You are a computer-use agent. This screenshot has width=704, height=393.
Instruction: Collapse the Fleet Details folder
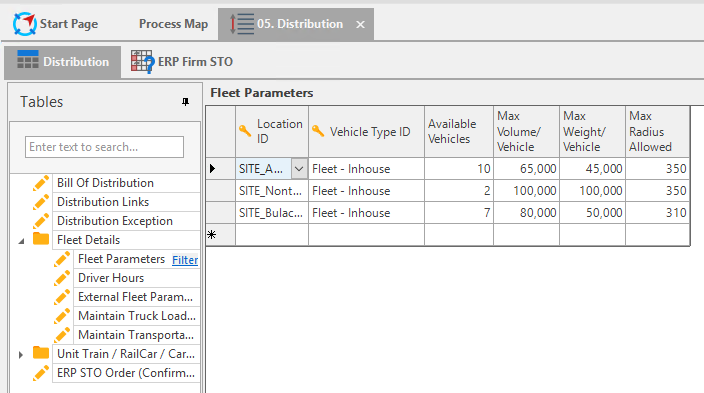click(21, 241)
